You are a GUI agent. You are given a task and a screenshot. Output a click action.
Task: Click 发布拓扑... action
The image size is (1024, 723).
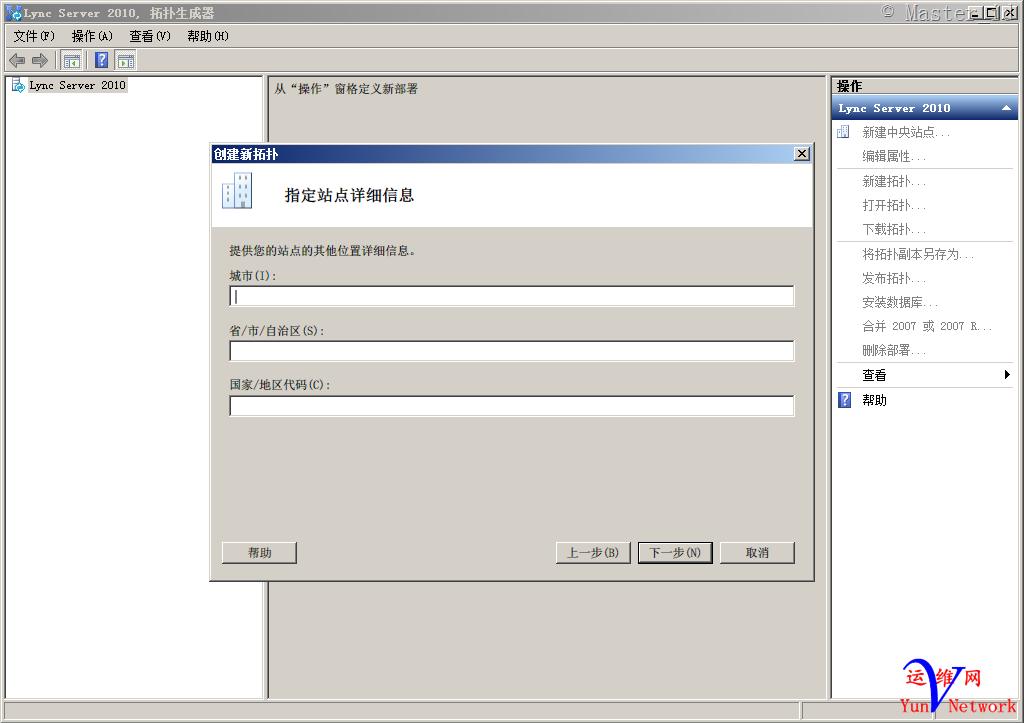pos(894,278)
